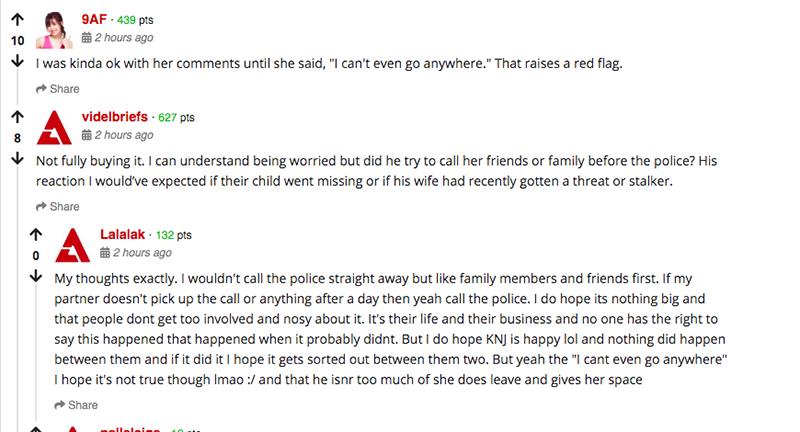Downvote Lalalak's reply
Image resolution: width=800 pixels, height=432 pixels.
coord(36,275)
